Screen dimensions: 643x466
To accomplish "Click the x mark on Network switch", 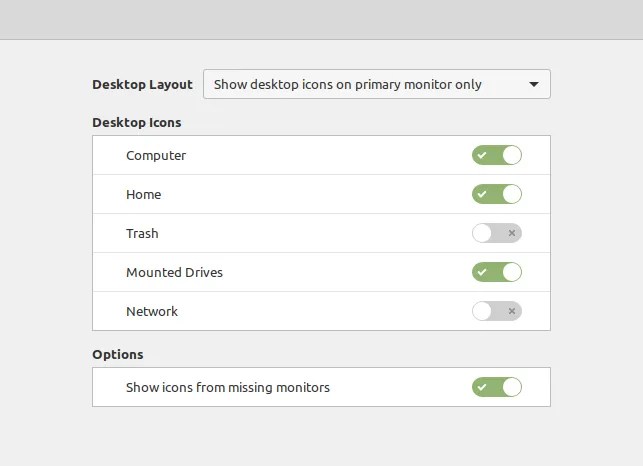I will (x=511, y=311).
